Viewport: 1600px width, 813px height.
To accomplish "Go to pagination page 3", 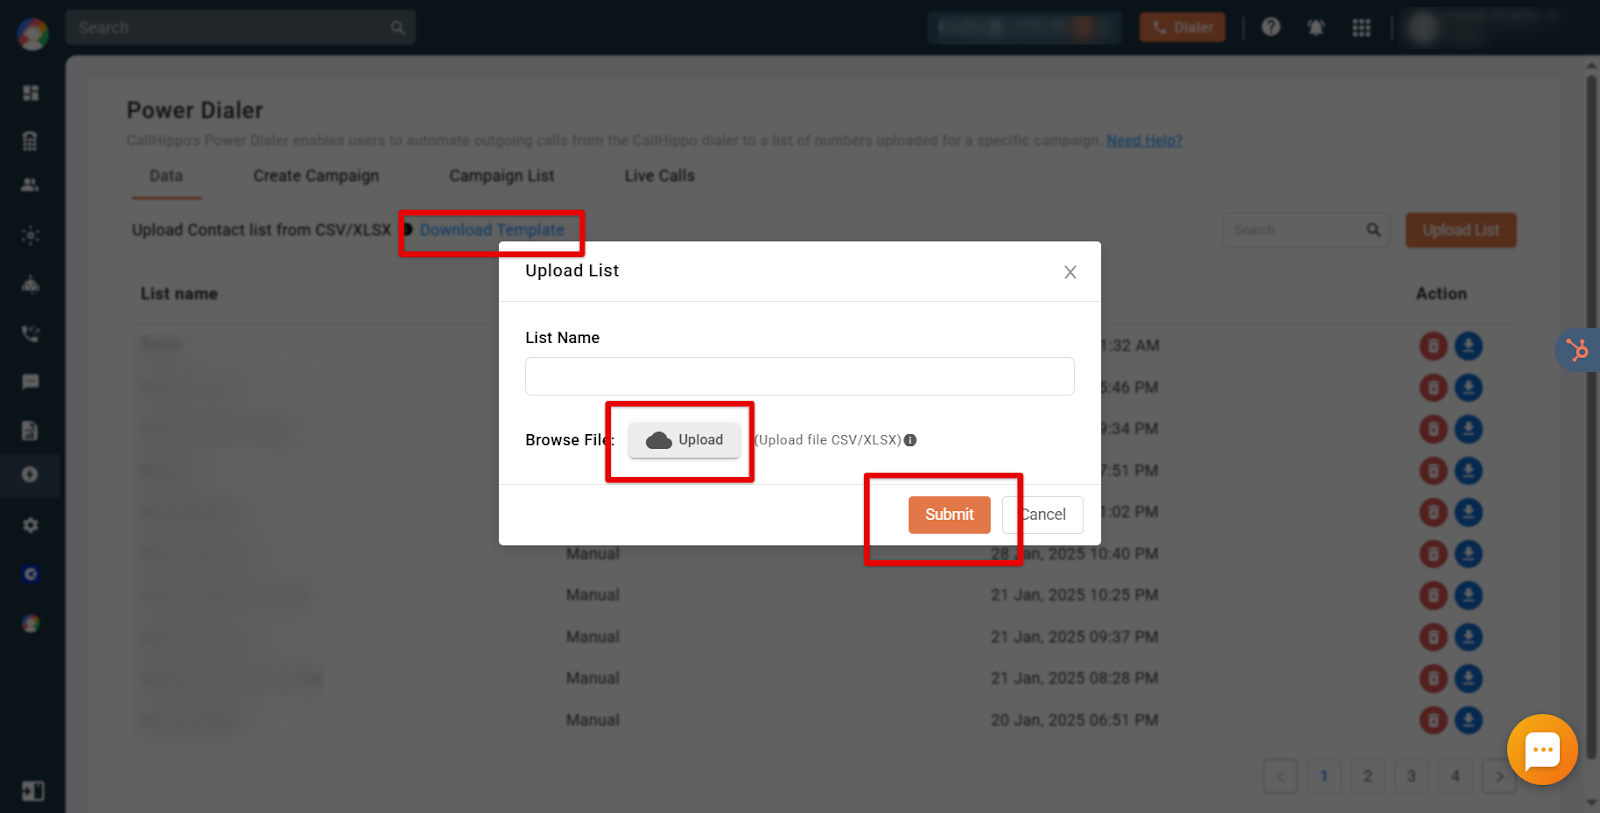I will (x=1411, y=776).
